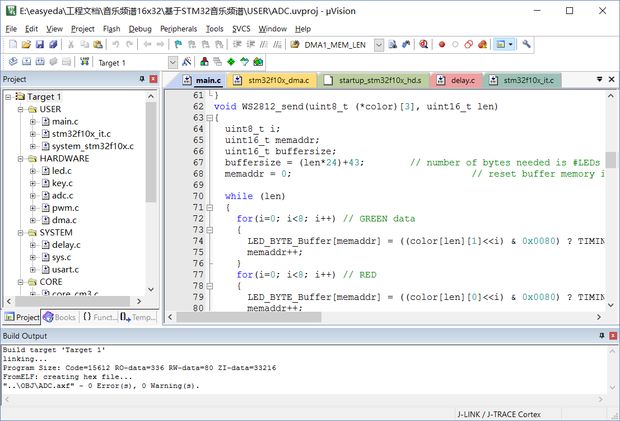Click the Window layout toolbar icon
Viewport: 620px width, 421px height.
pyautogui.click(x=501, y=44)
